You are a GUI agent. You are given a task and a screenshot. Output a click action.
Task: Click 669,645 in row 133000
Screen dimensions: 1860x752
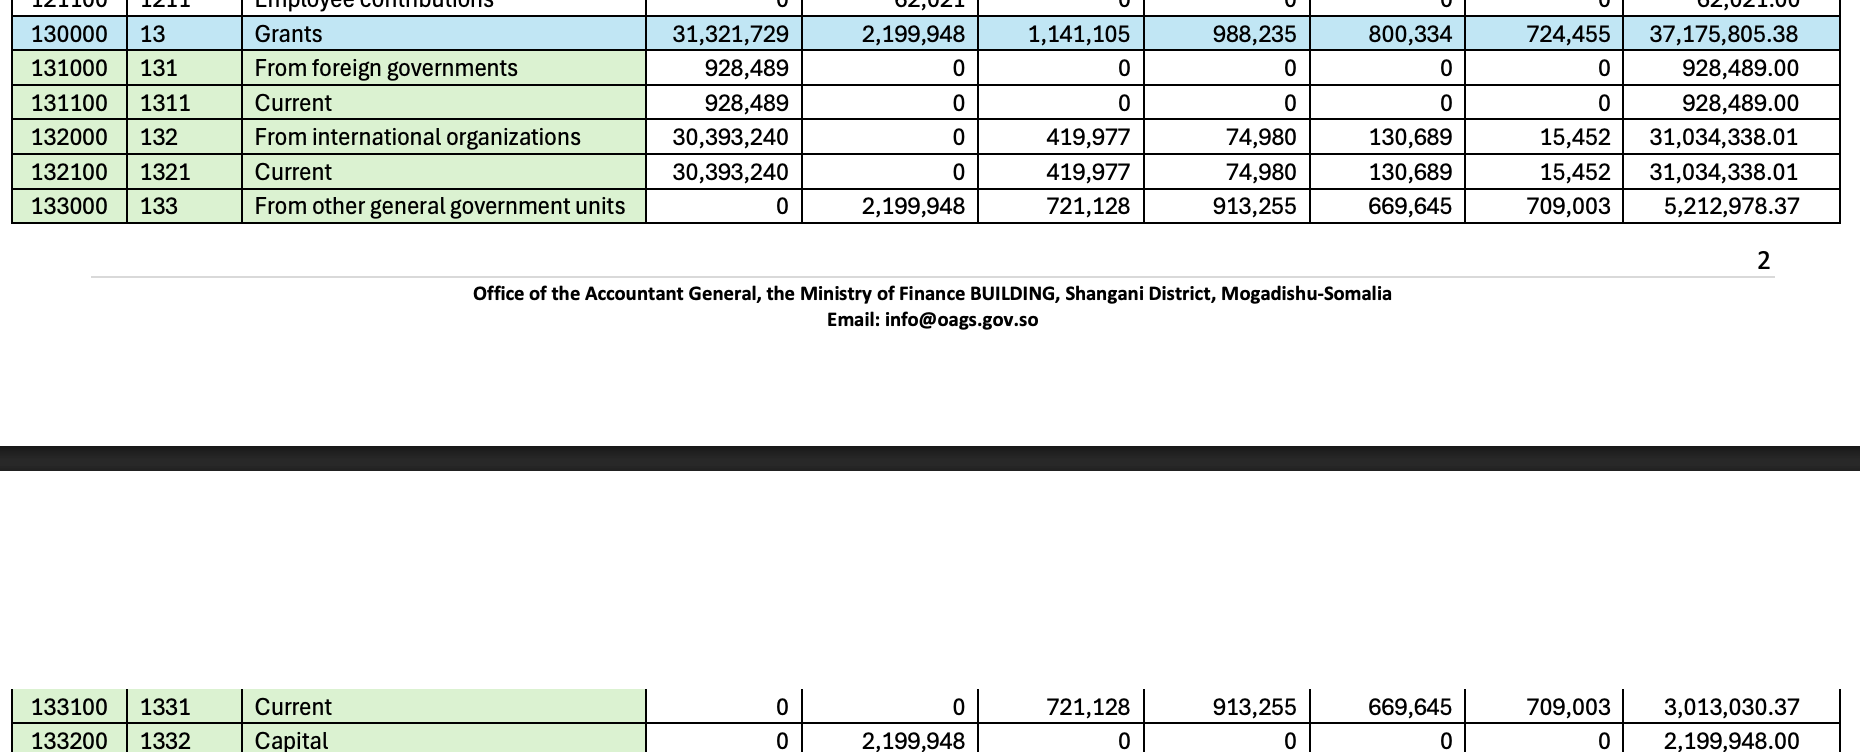pyautogui.click(x=1410, y=206)
